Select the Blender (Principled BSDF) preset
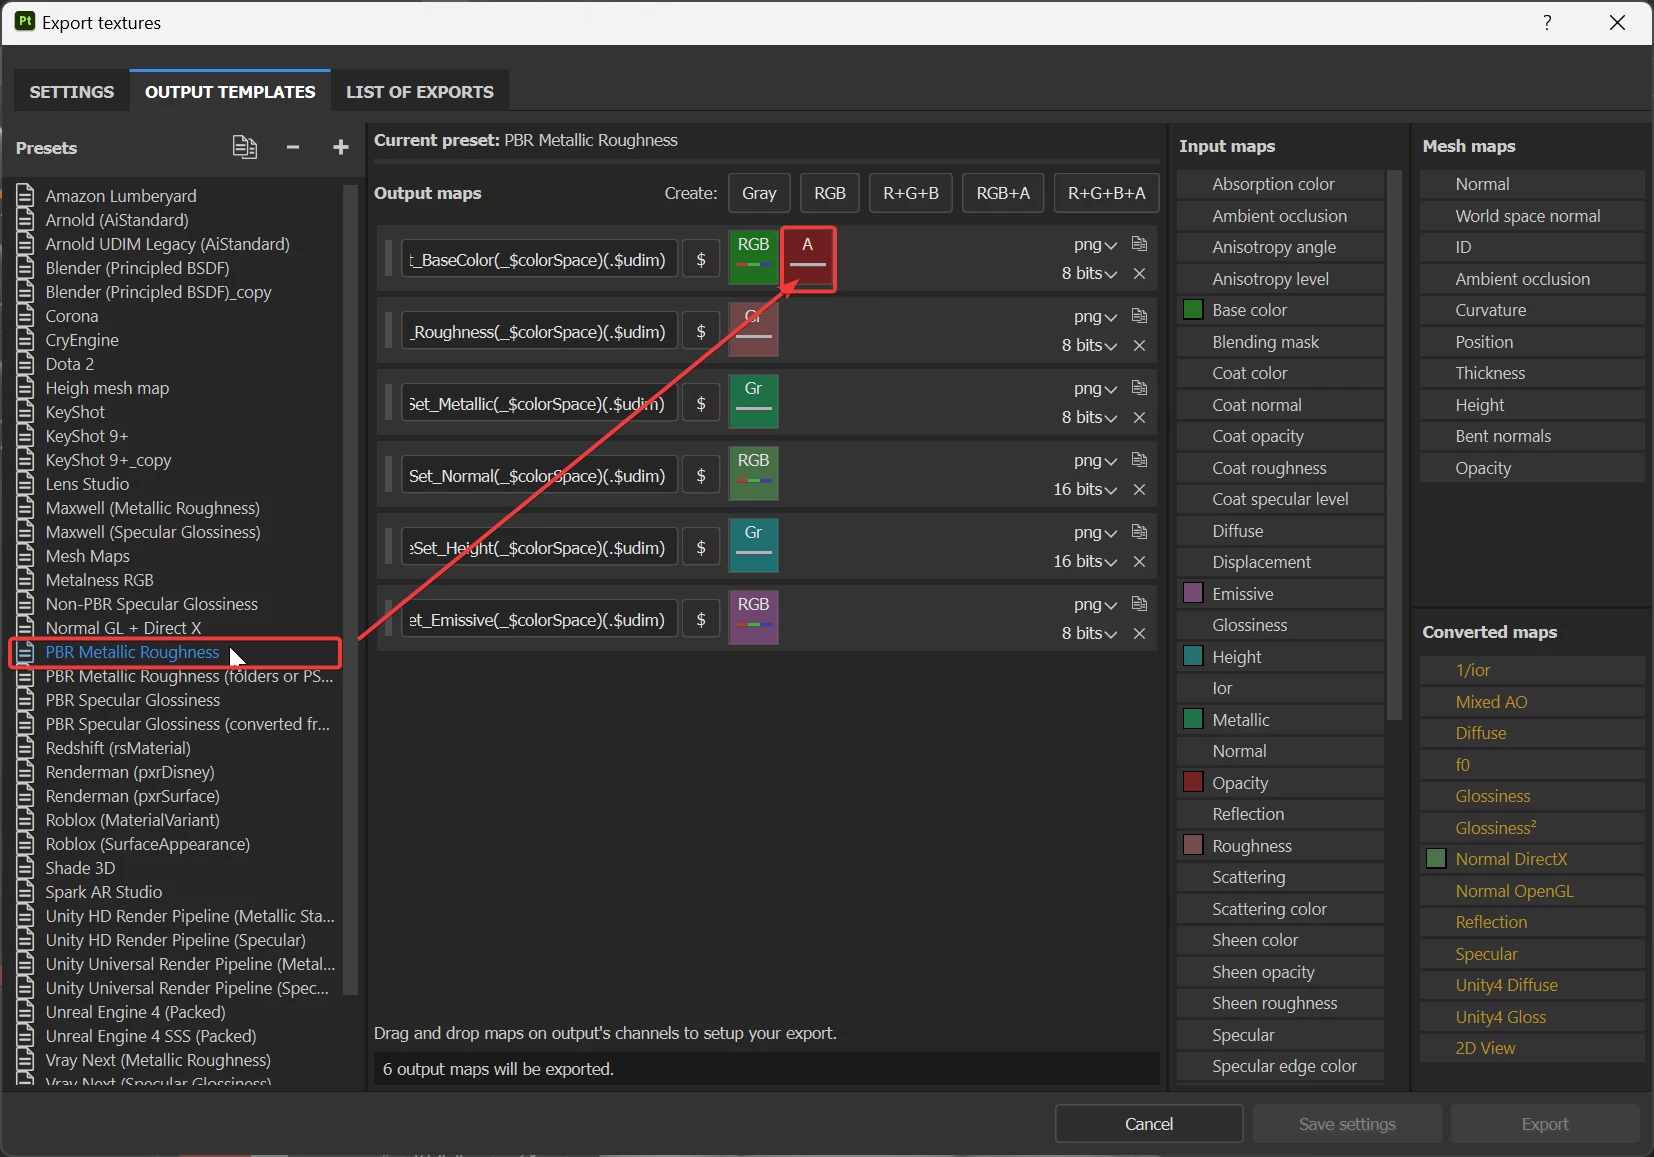 [138, 268]
